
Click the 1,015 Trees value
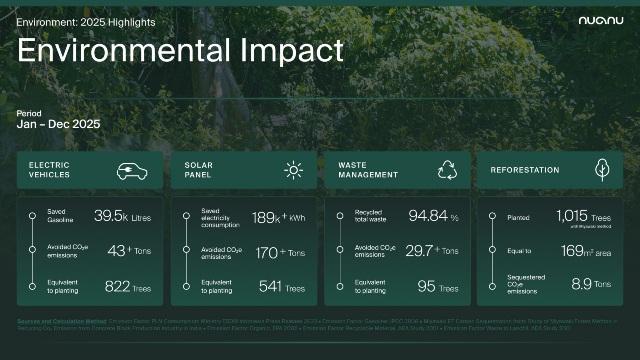tap(584, 216)
